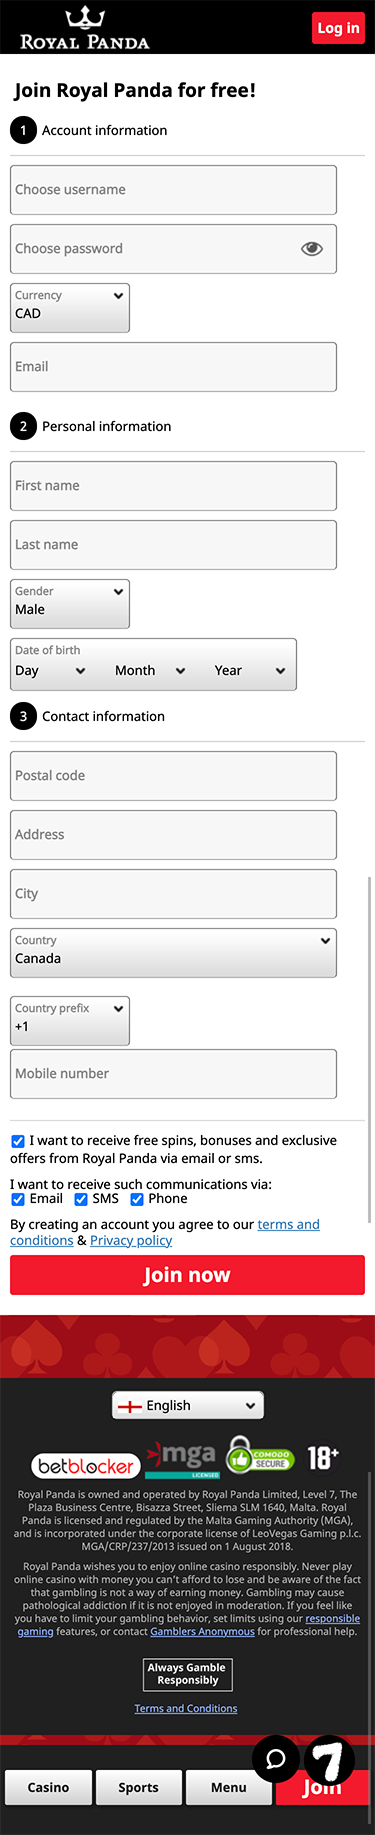The width and height of the screenshot is (375, 1835).
Task: Click the MGA licensed logo
Action: 183,1459
